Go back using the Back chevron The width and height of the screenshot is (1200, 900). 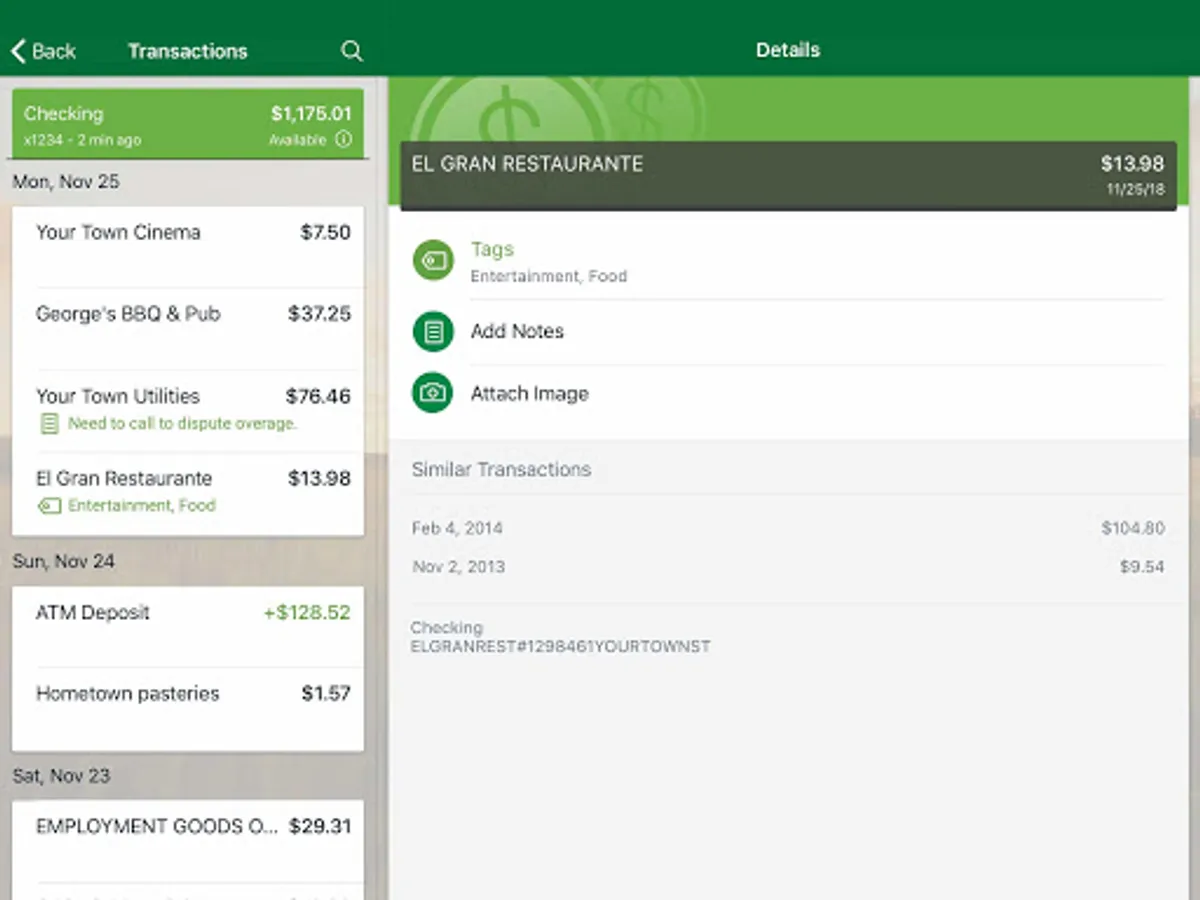18,51
